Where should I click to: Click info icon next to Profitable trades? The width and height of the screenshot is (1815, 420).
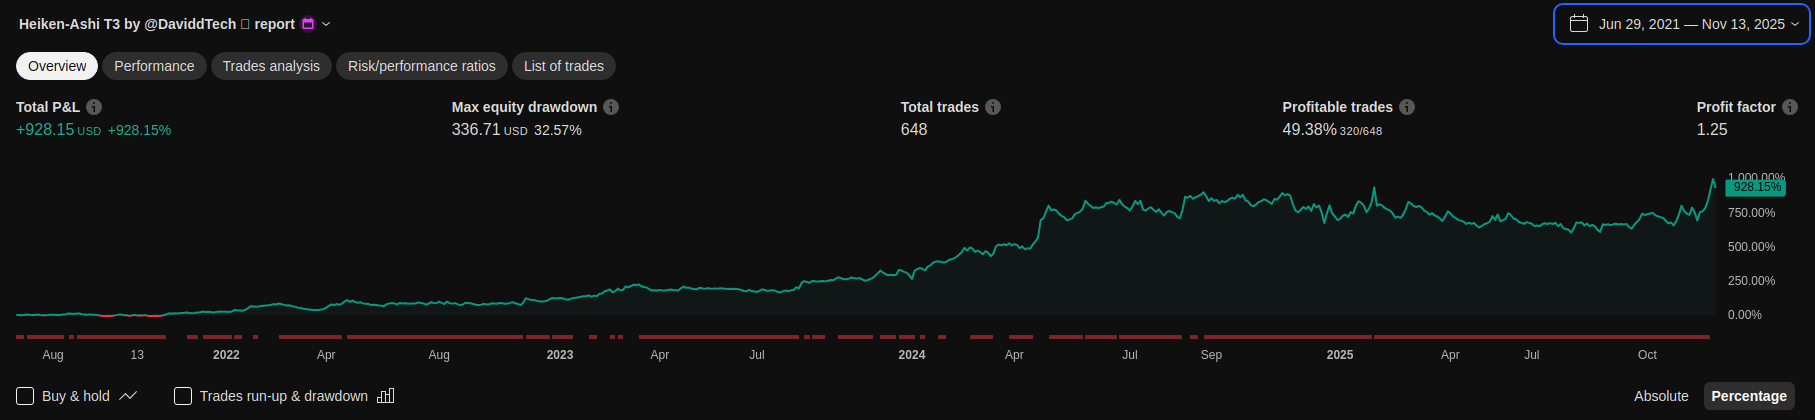tap(1407, 107)
